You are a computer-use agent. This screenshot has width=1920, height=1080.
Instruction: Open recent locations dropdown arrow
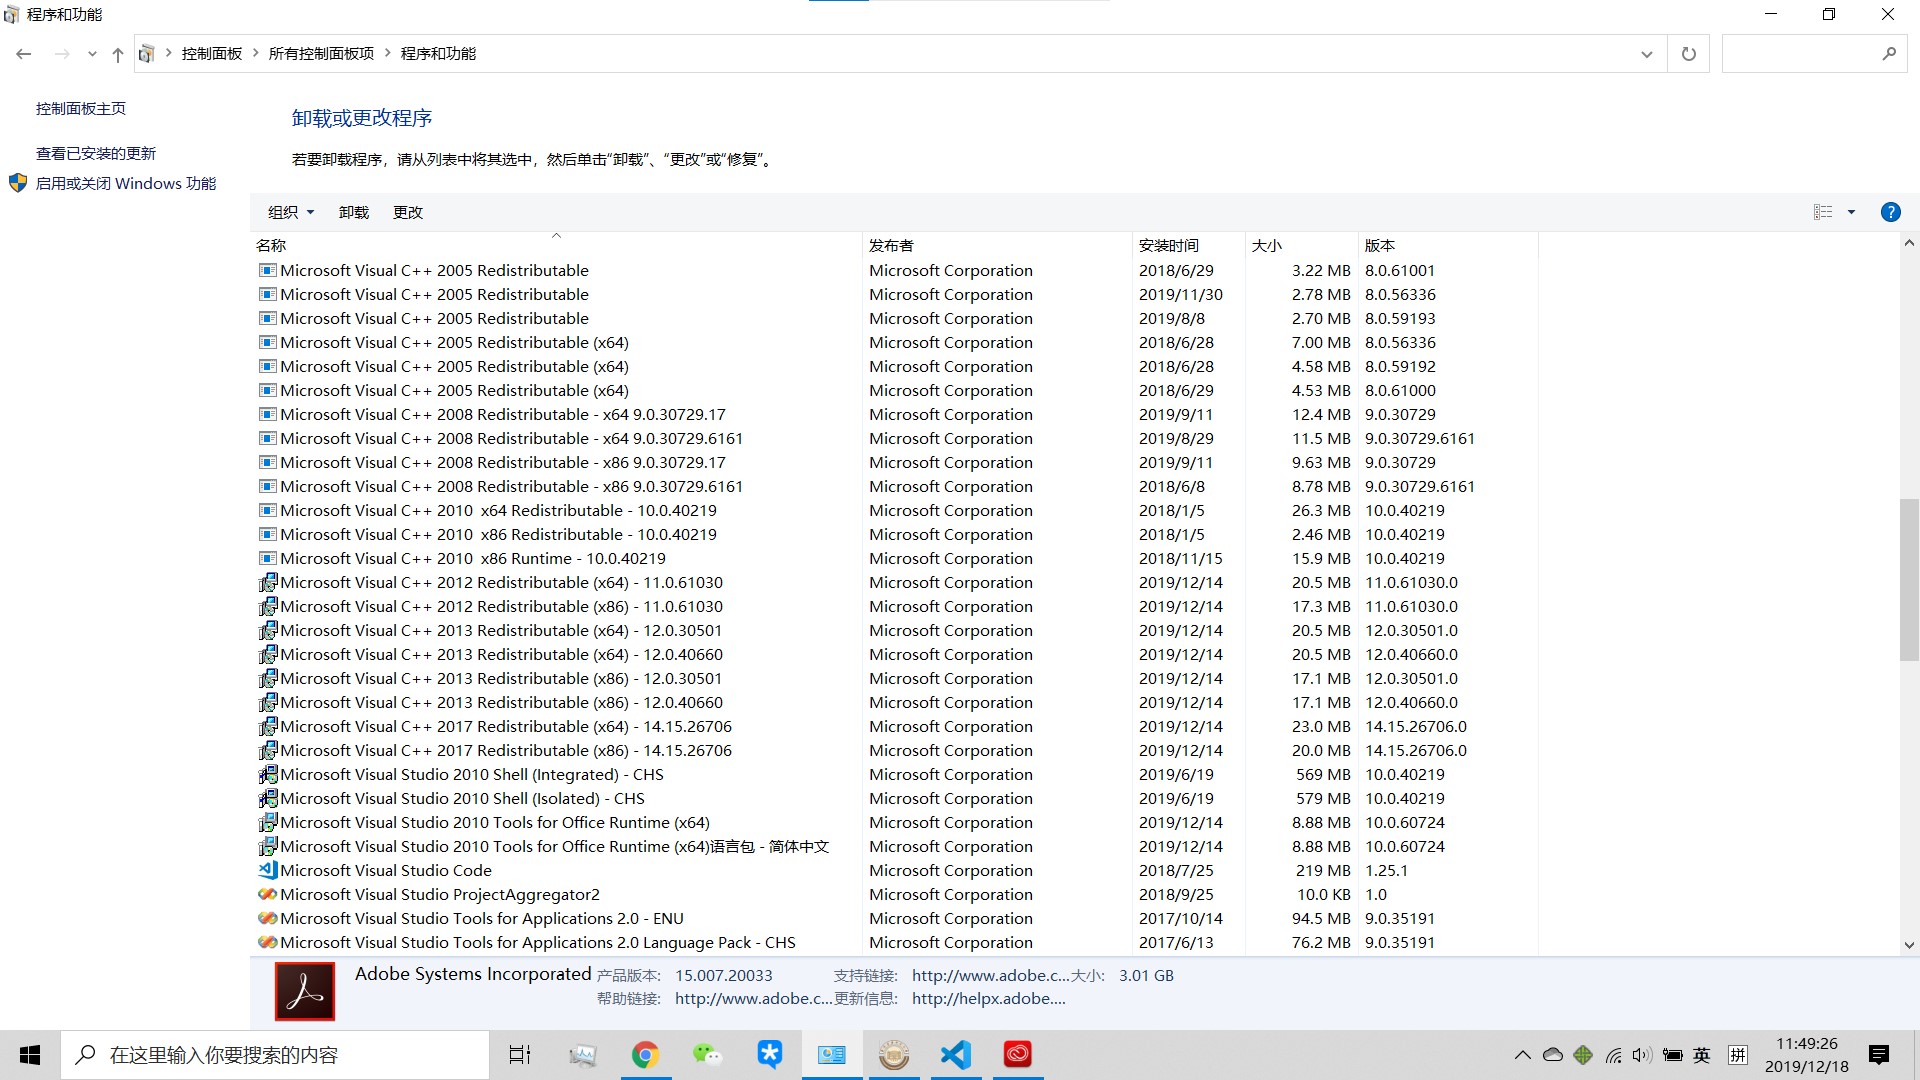[92, 54]
